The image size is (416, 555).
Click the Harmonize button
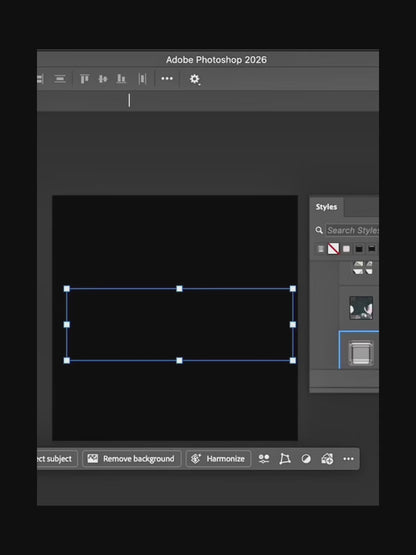pyautogui.click(x=218, y=459)
